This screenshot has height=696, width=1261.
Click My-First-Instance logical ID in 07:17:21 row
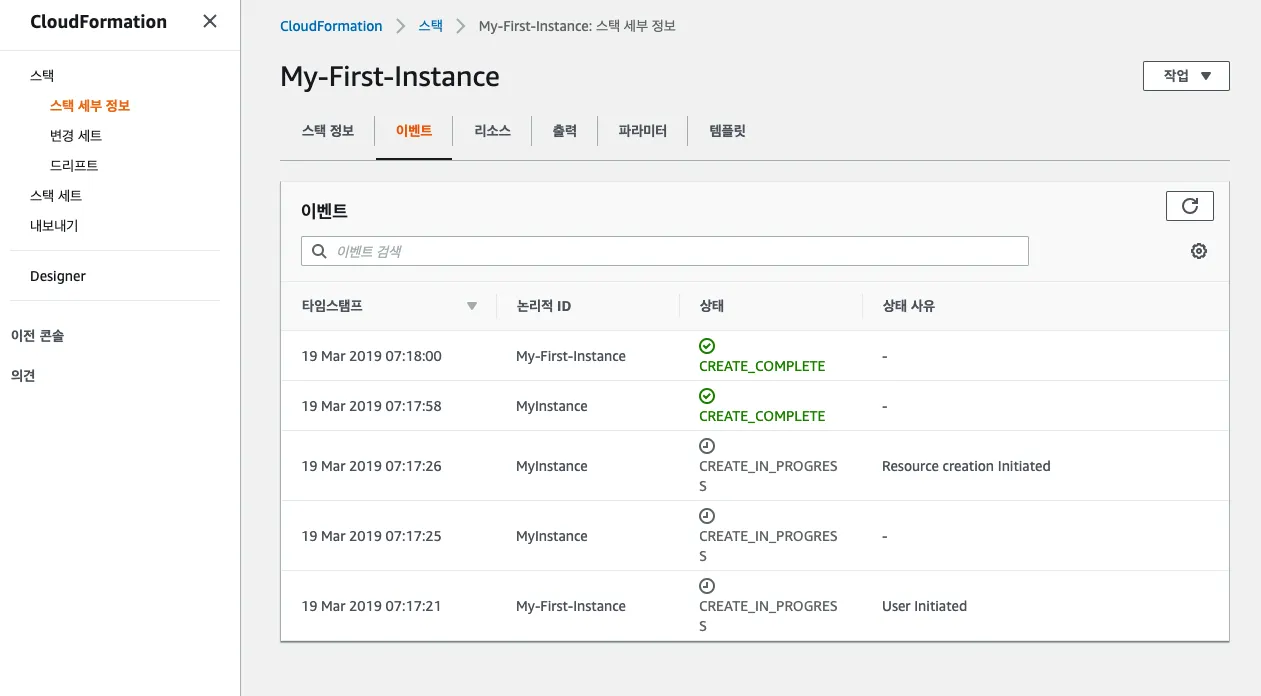(571, 606)
